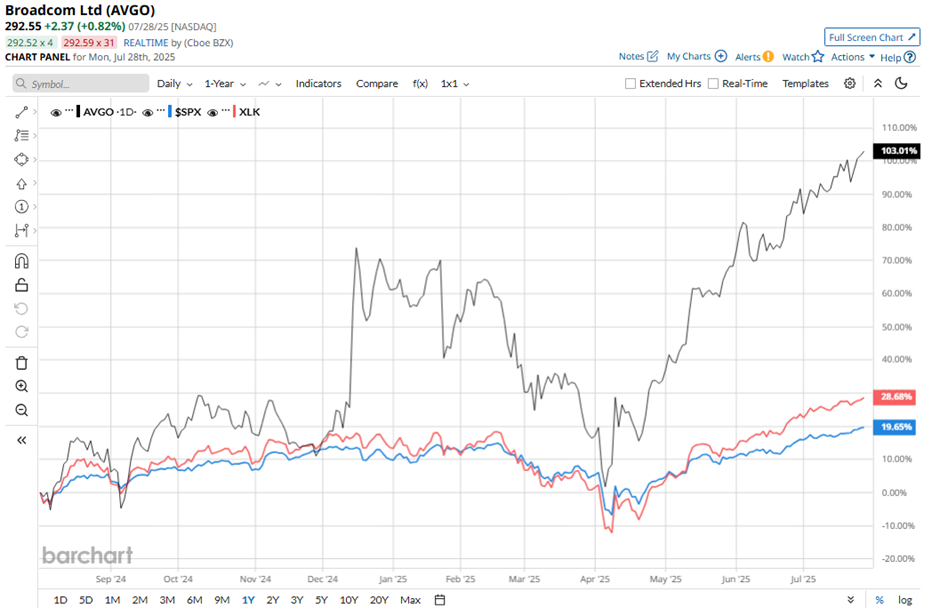Screen dimensions: 940x608
Task: Expand the bottom double-chevron panel
Action: [x=851, y=600]
